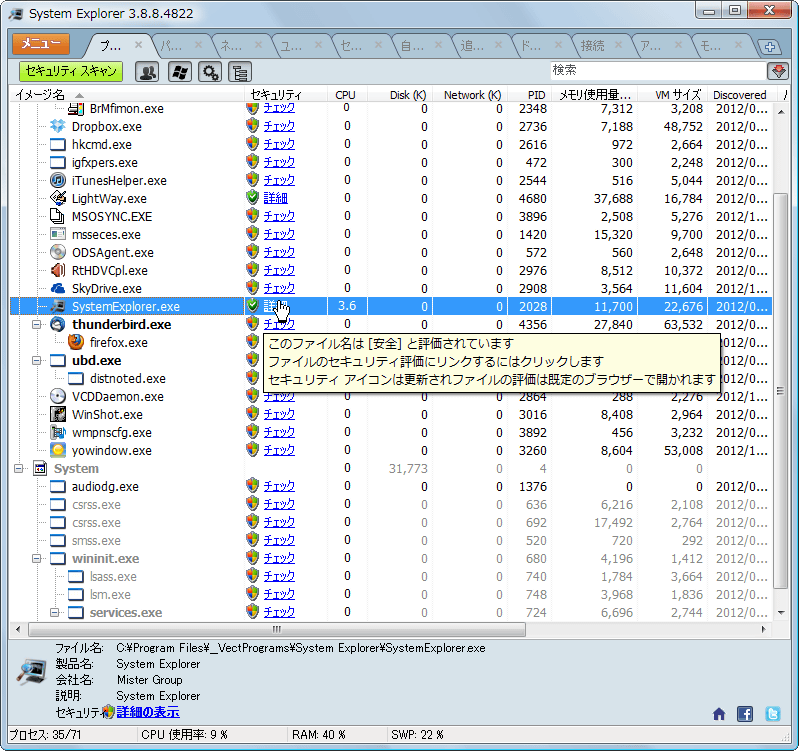
Task: Select the distnoted.exe process row
Action: click(x=391, y=379)
